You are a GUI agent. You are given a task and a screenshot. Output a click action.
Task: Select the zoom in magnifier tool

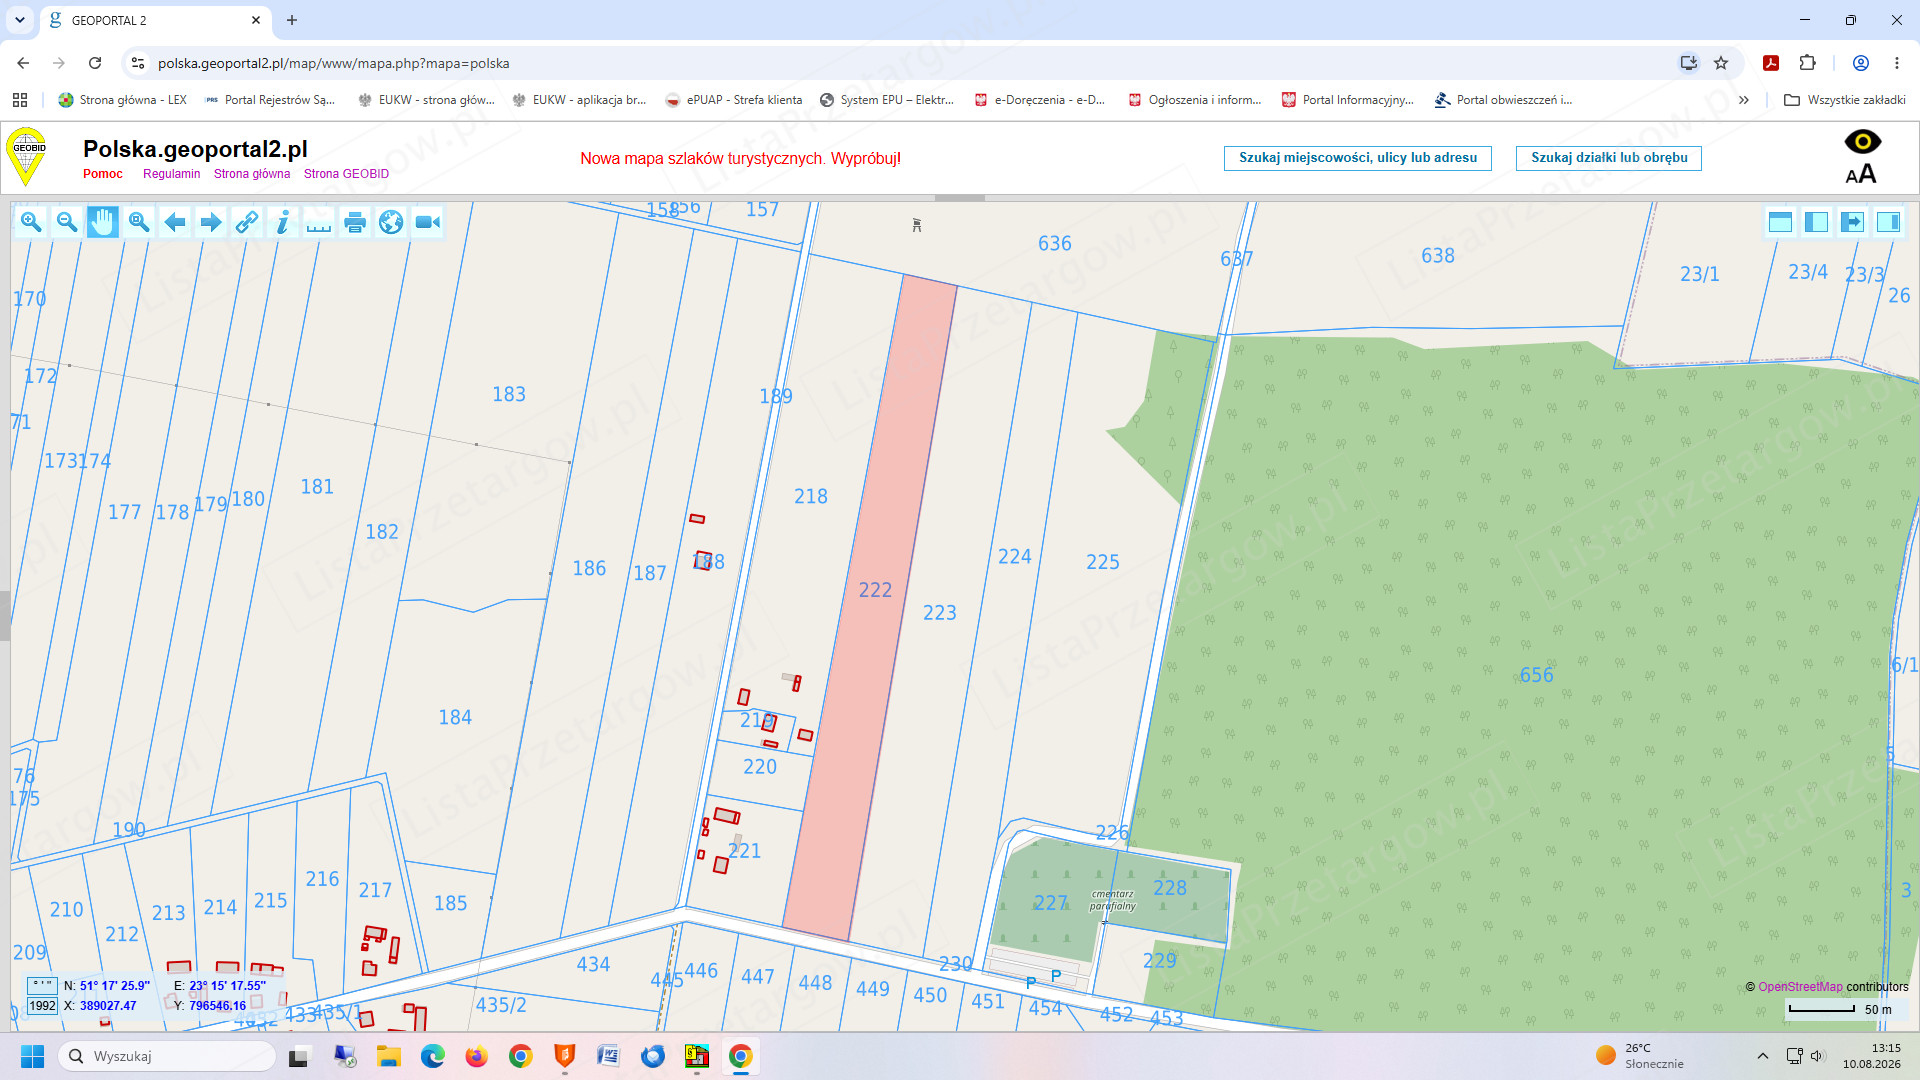(x=31, y=222)
